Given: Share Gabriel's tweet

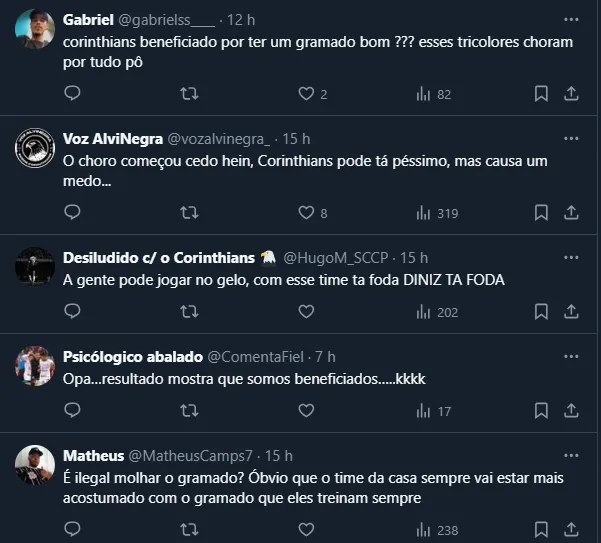Looking at the screenshot, I should pos(571,94).
